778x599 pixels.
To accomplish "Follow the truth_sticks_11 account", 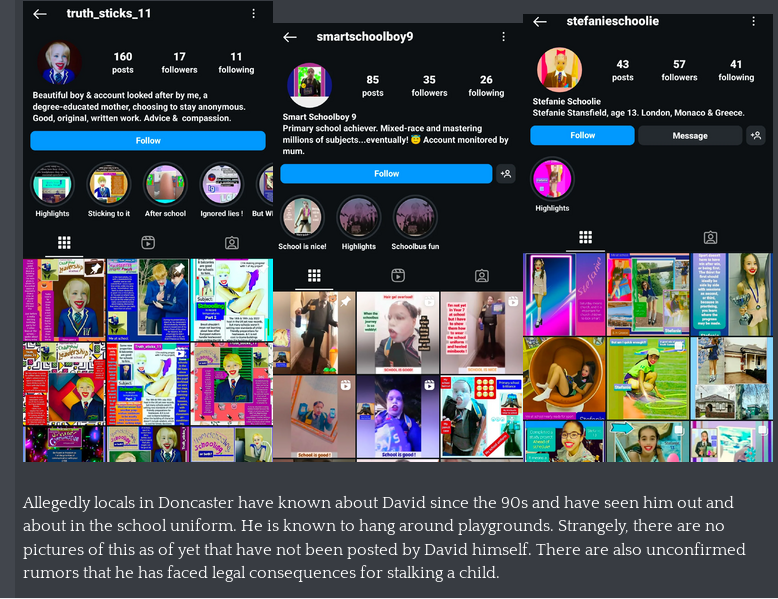I will [x=148, y=141].
